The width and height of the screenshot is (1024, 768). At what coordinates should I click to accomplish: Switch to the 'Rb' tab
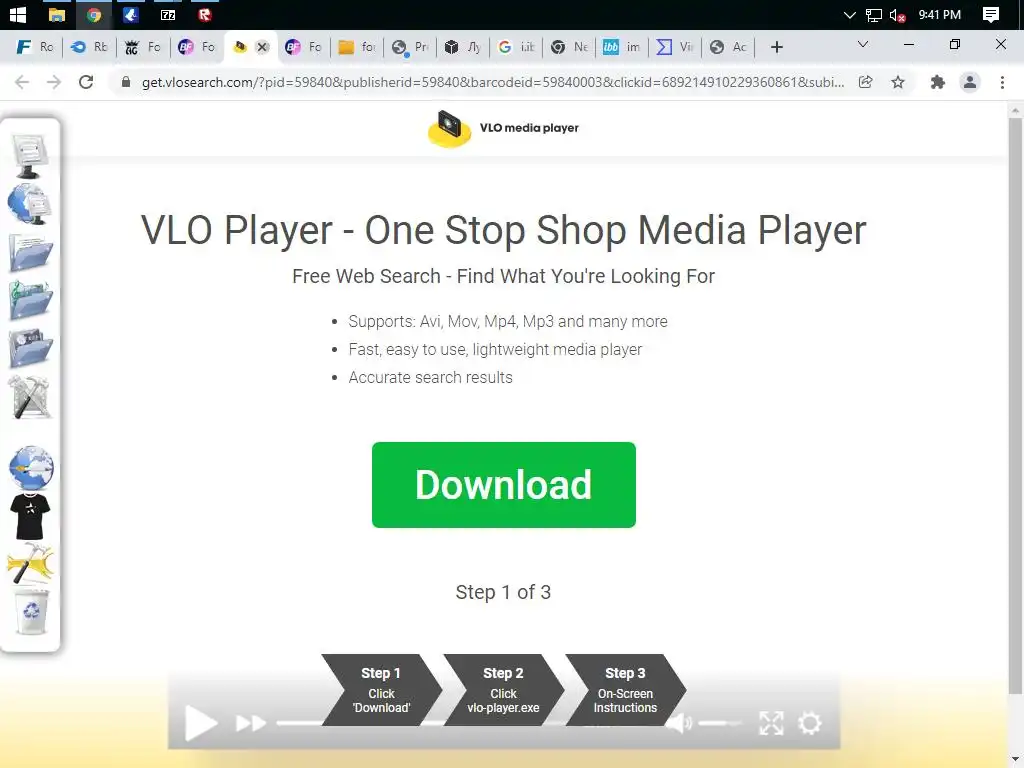pyautogui.click(x=89, y=47)
